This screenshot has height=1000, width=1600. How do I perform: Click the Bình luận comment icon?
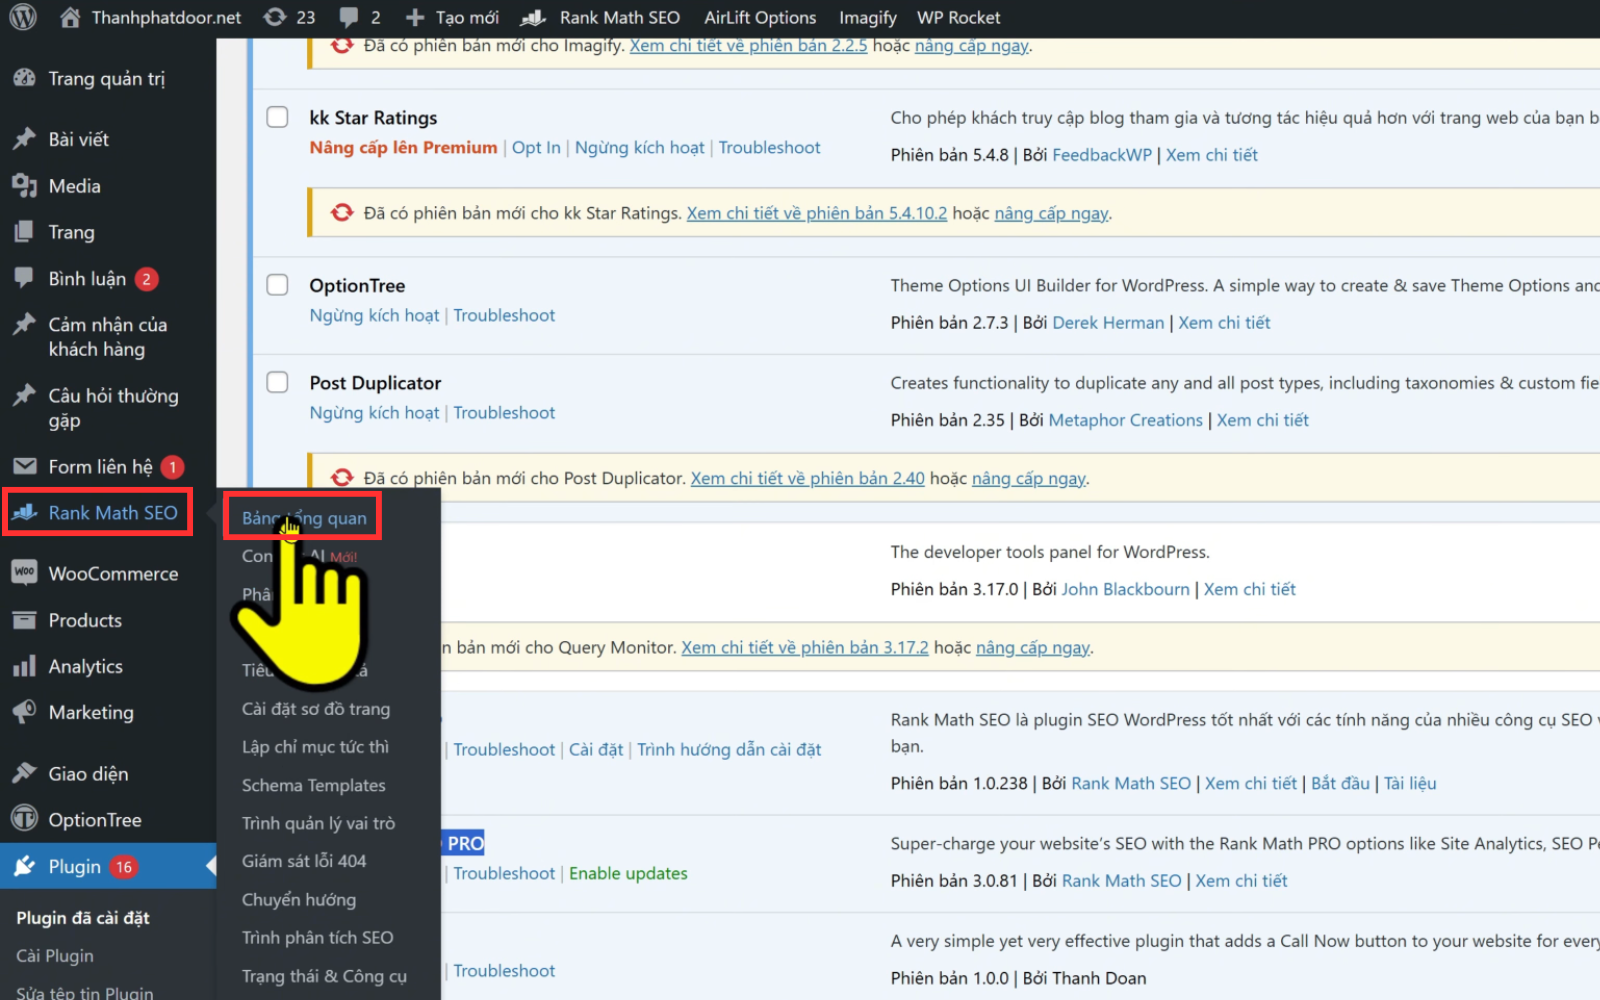(x=24, y=278)
